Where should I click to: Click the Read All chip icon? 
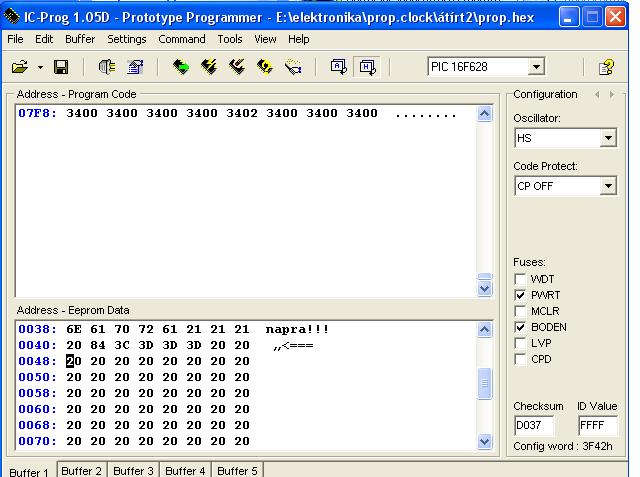point(181,67)
